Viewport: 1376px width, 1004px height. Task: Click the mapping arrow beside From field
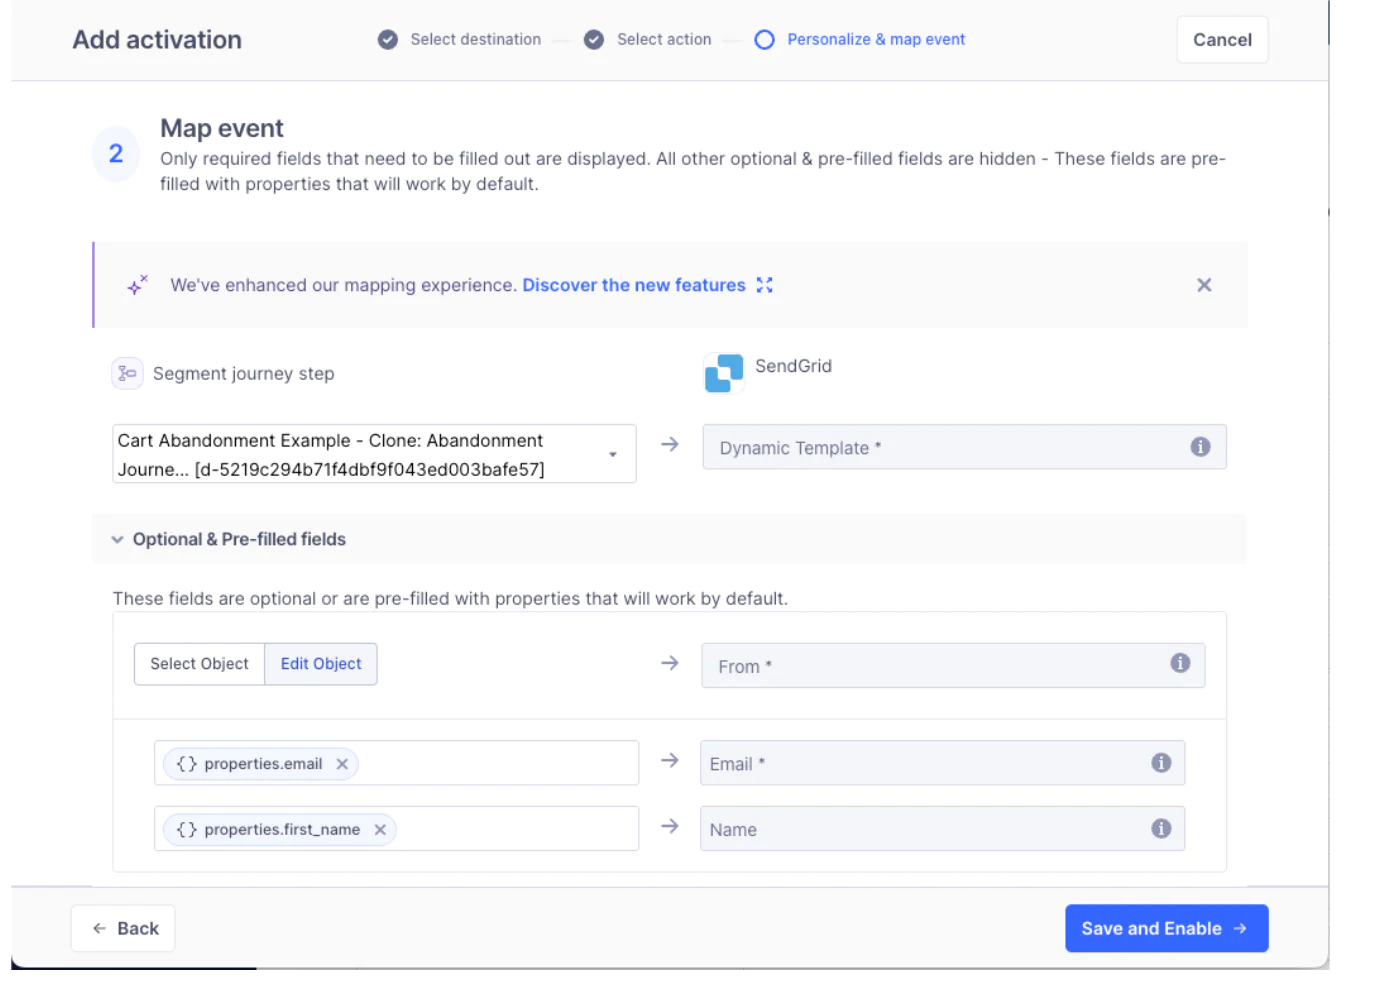tap(670, 663)
